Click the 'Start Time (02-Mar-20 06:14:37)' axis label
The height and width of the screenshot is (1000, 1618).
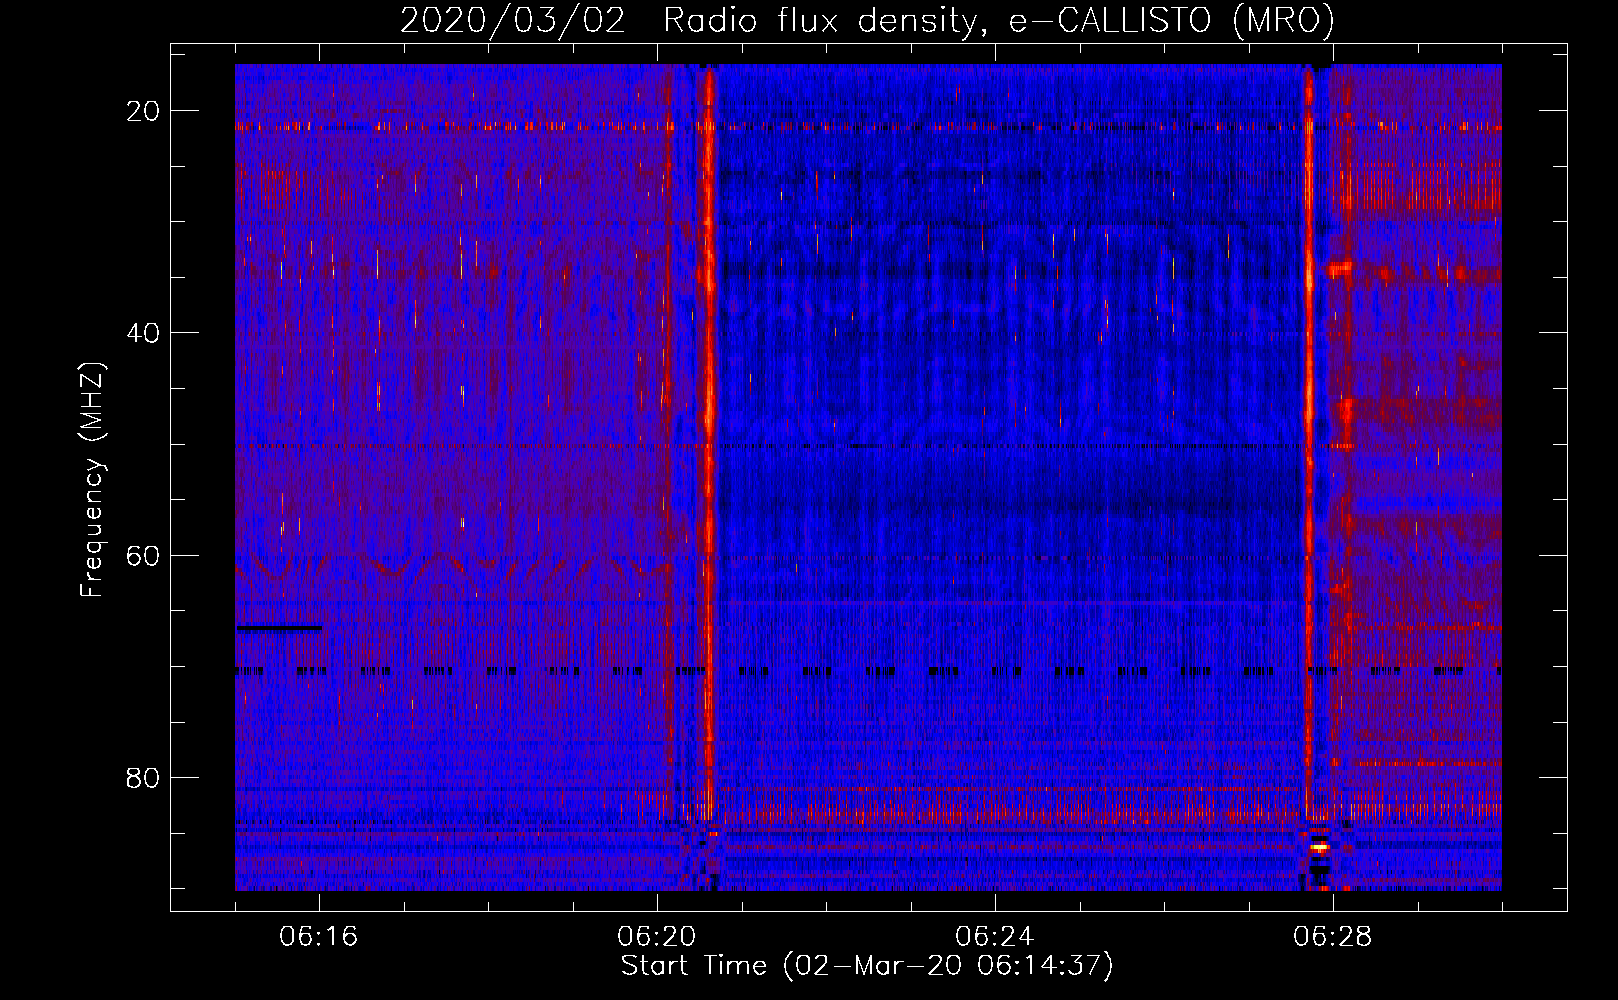pyautogui.click(x=867, y=966)
